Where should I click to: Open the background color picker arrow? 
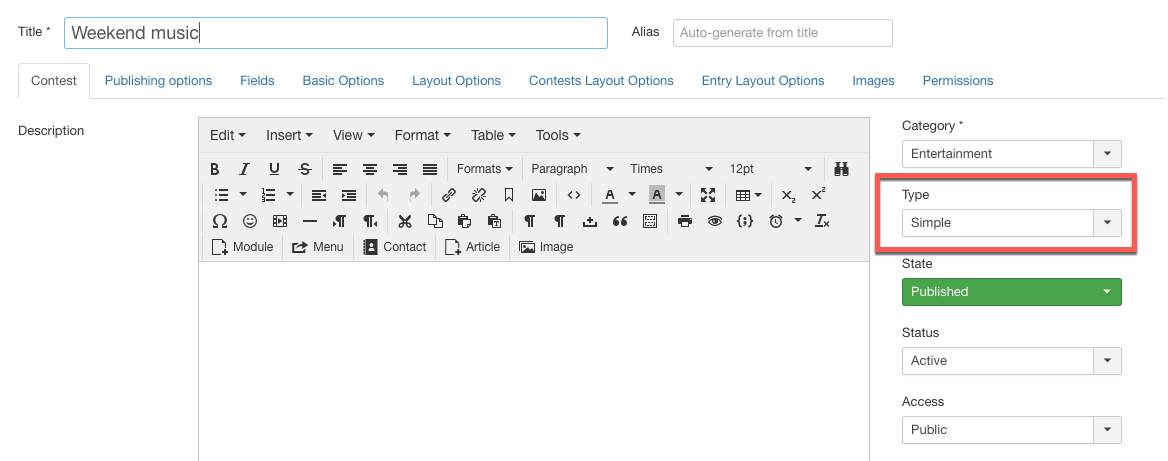(679, 195)
